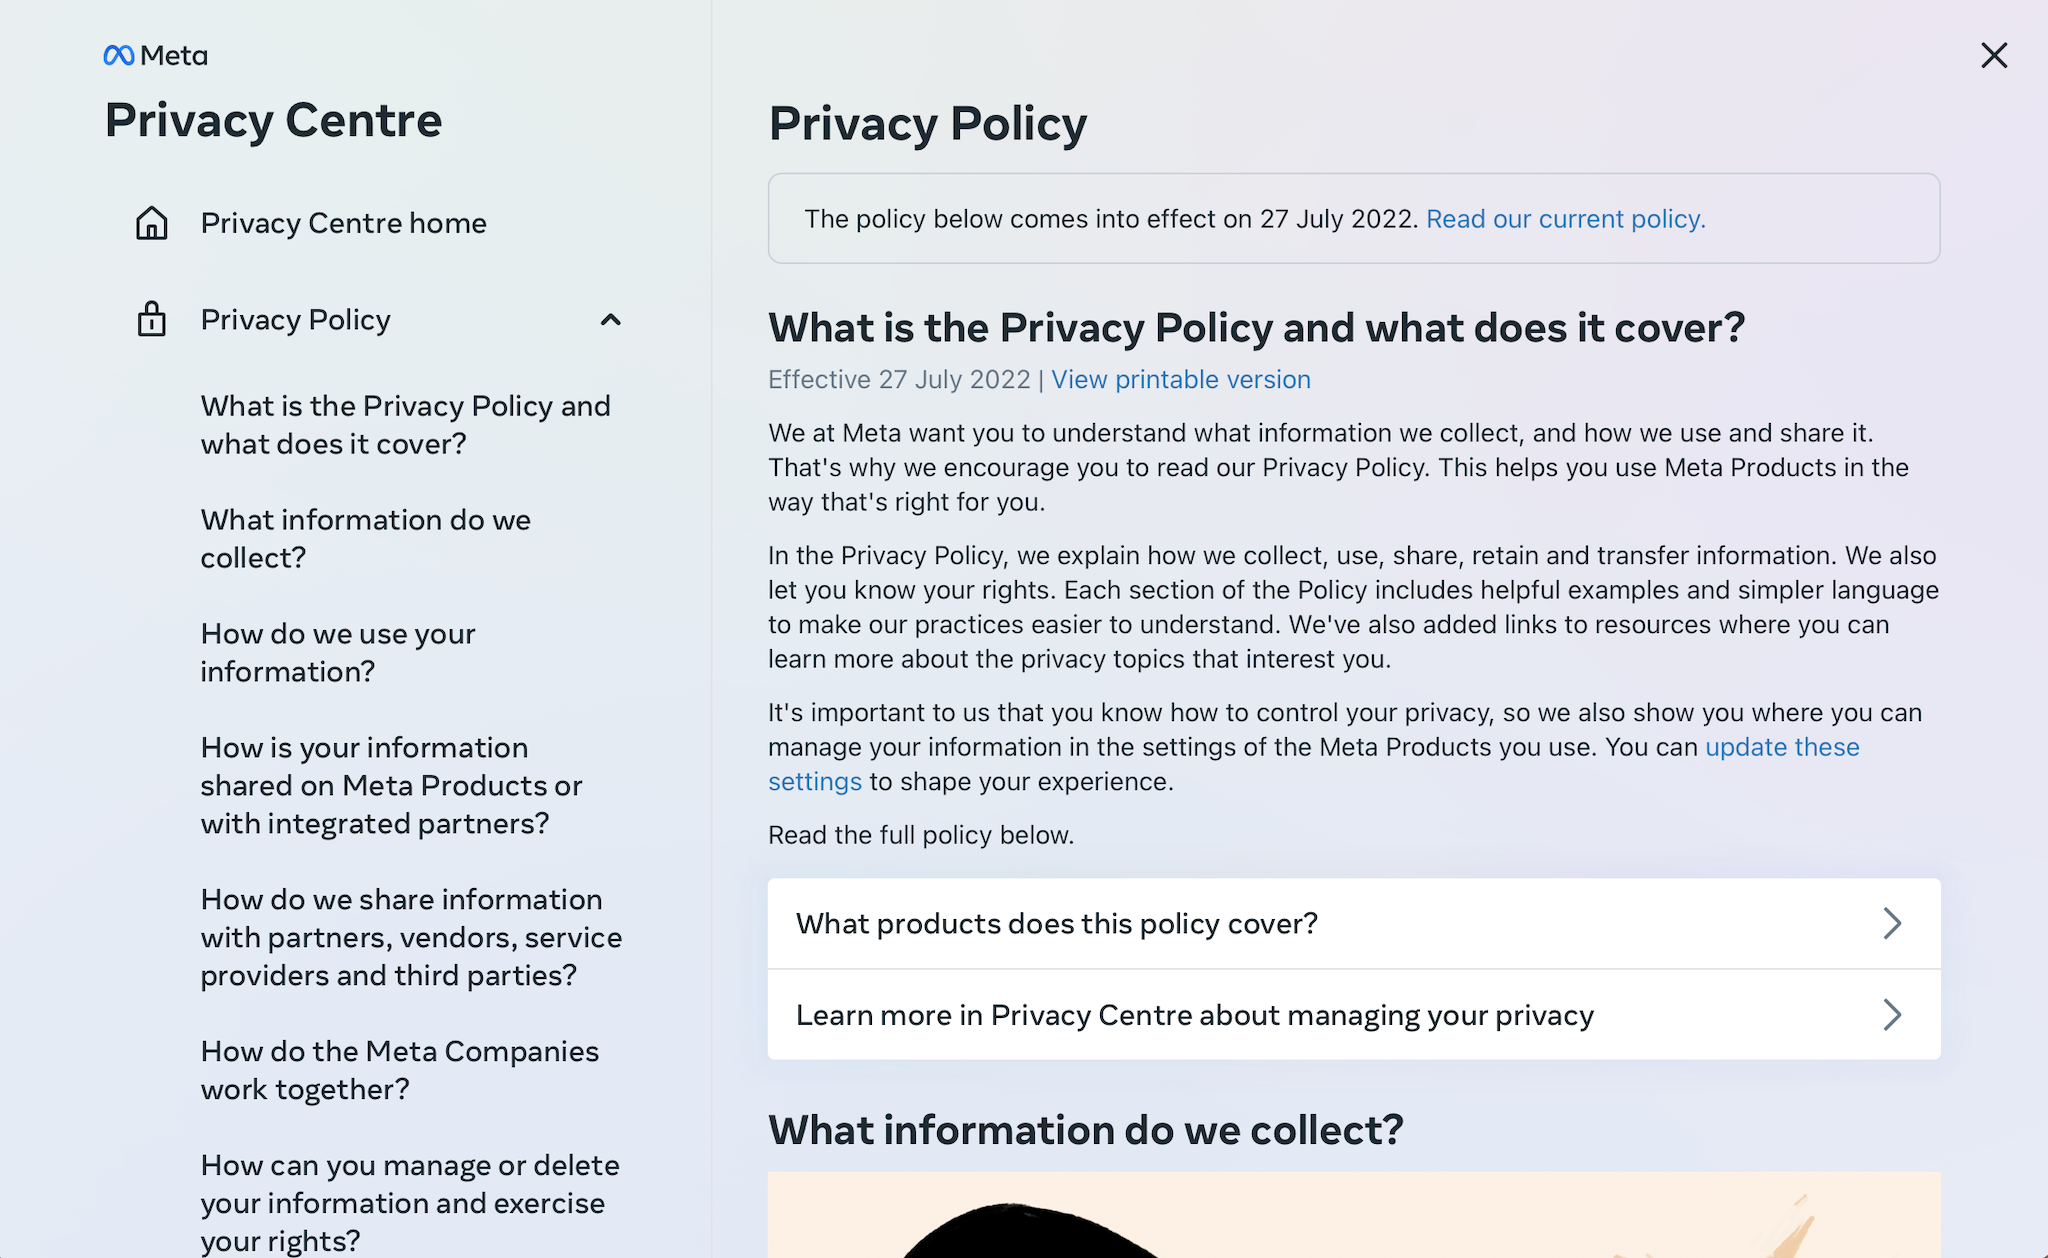Viewport: 2048px width, 1258px height.
Task: Open 'How do we use your information?'
Action: [337, 653]
